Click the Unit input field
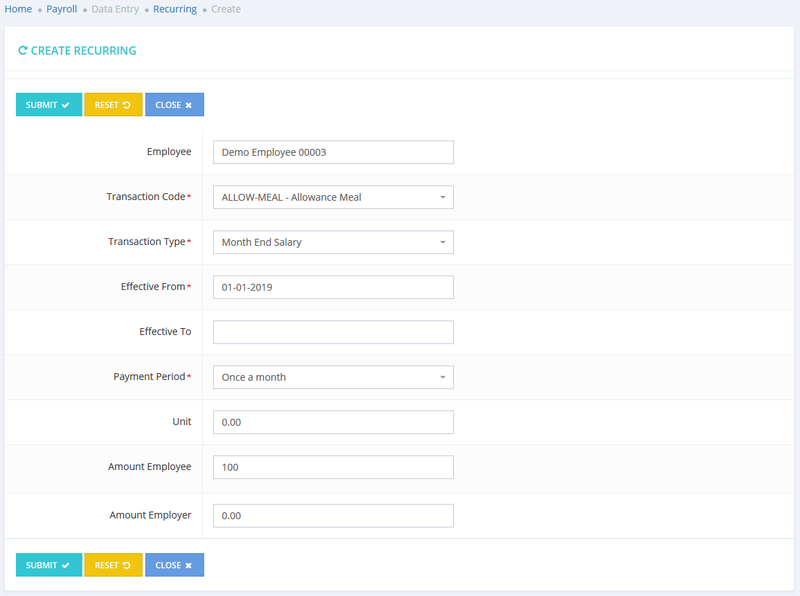This screenshot has height=596, width=800. point(331,422)
